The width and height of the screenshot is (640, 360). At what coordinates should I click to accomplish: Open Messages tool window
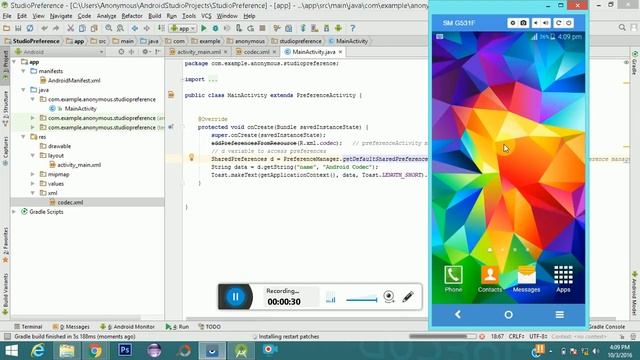(x=71, y=327)
